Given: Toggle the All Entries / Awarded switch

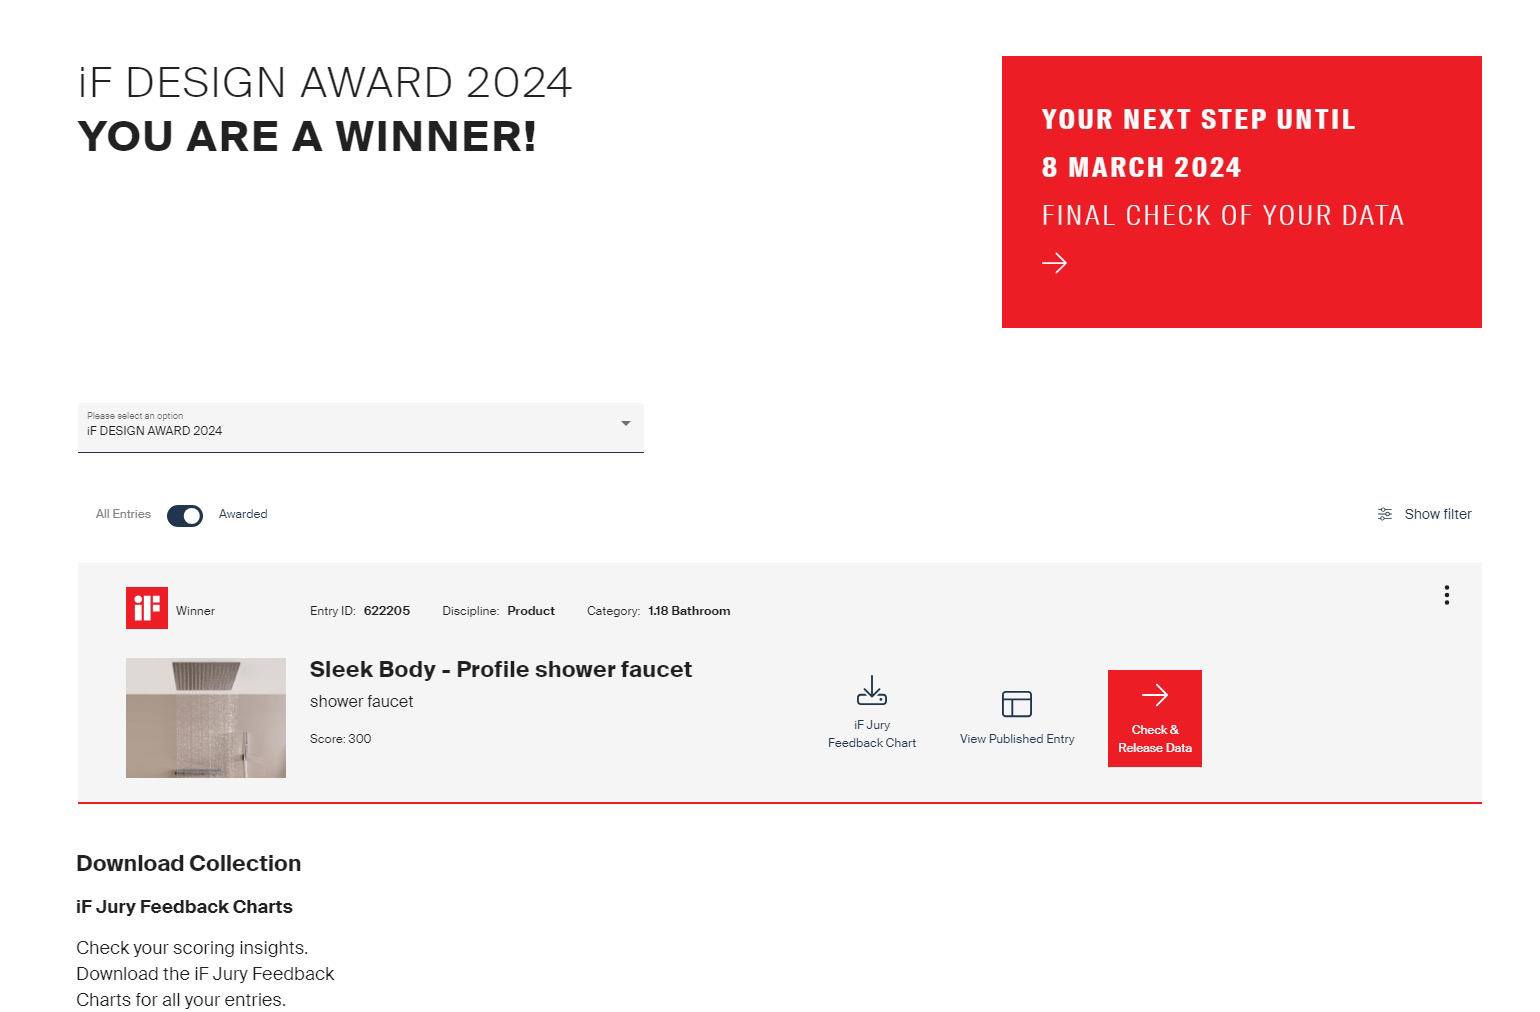Looking at the screenshot, I should tap(185, 515).
